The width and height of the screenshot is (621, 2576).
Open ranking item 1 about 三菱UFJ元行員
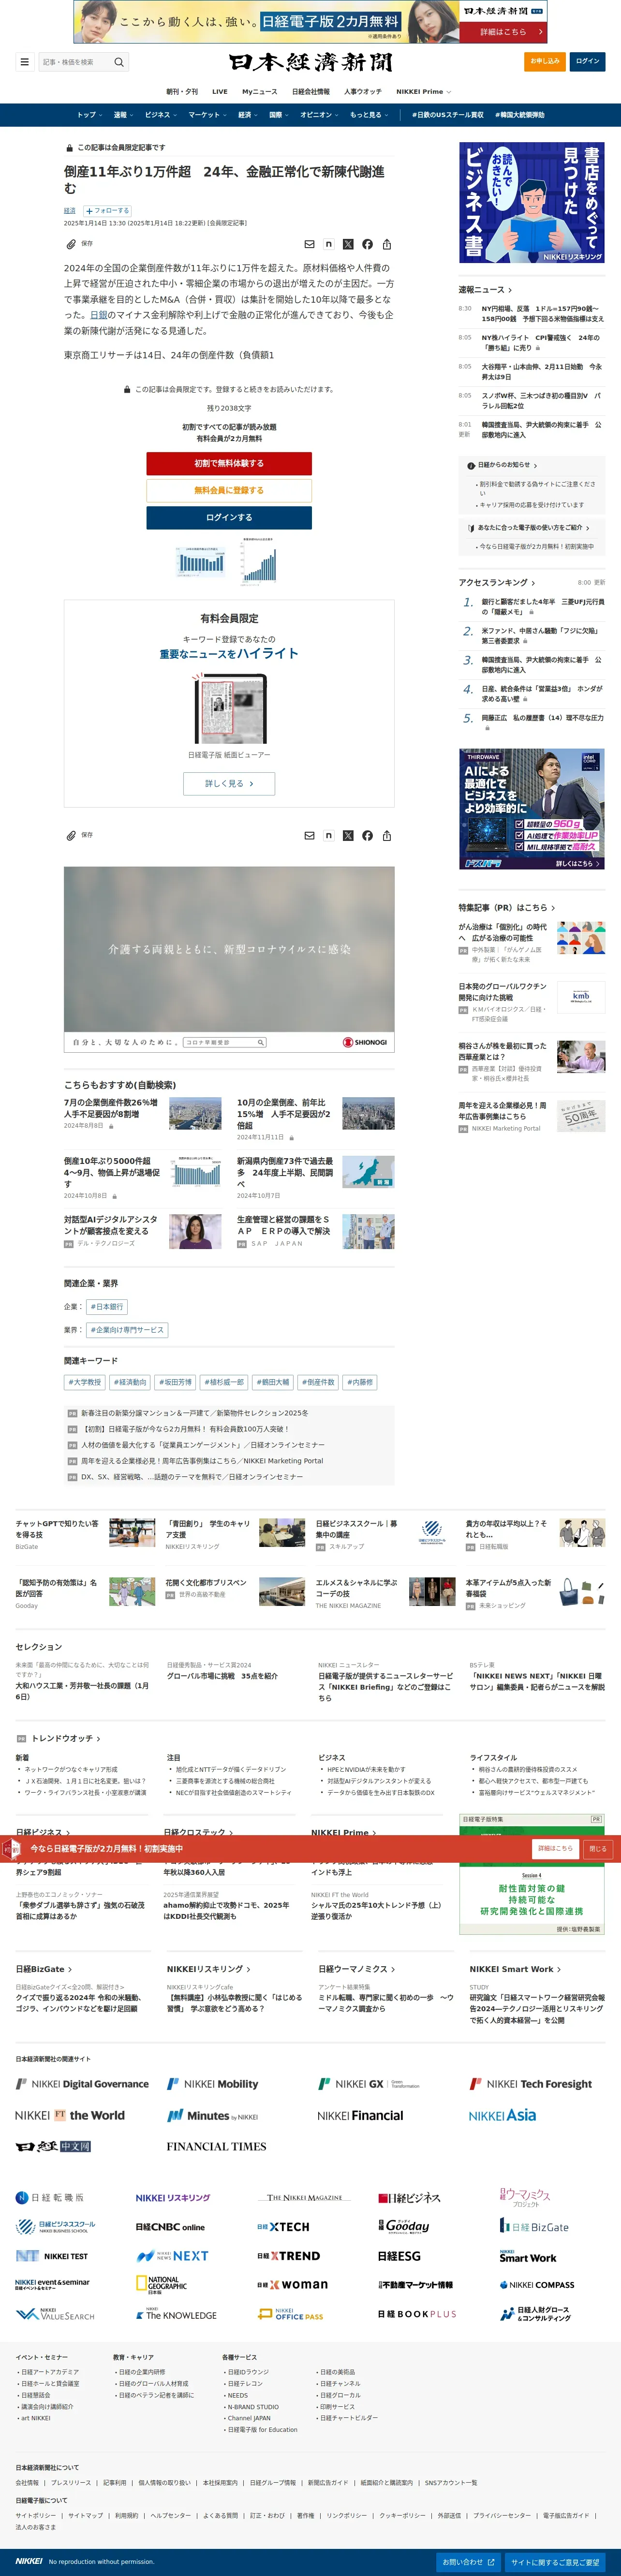tap(542, 607)
